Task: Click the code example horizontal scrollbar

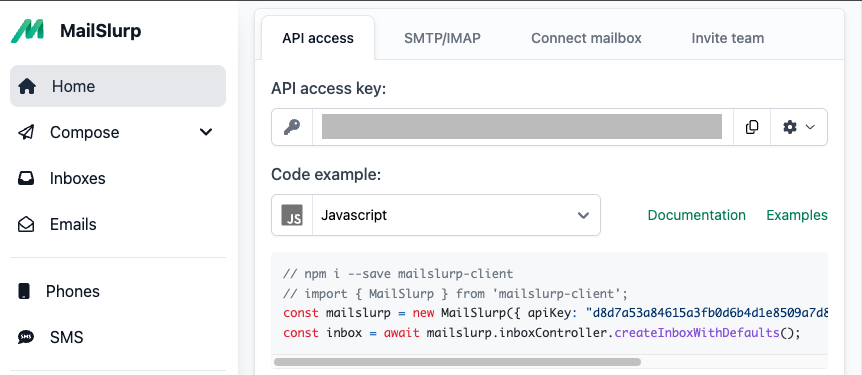Action: (457, 362)
